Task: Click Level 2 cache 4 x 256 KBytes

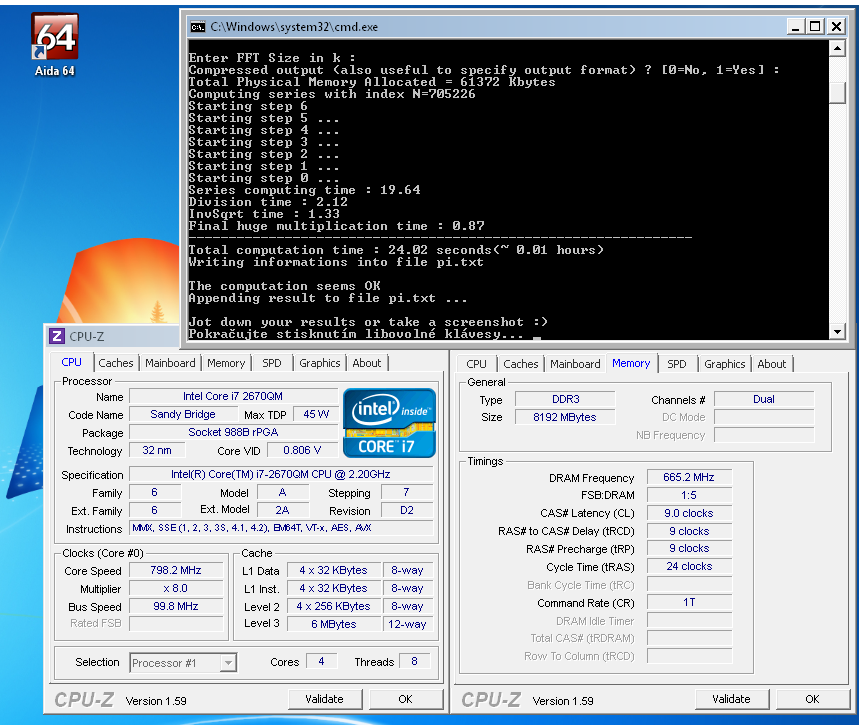Action: point(333,607)
